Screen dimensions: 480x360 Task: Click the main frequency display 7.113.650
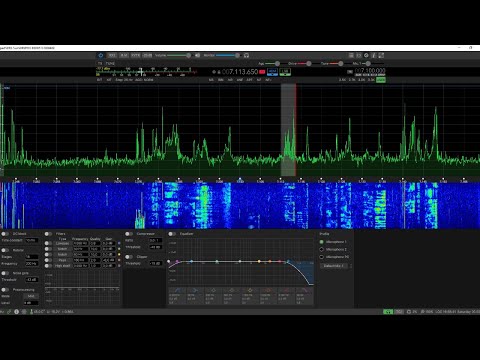[240, 72]
